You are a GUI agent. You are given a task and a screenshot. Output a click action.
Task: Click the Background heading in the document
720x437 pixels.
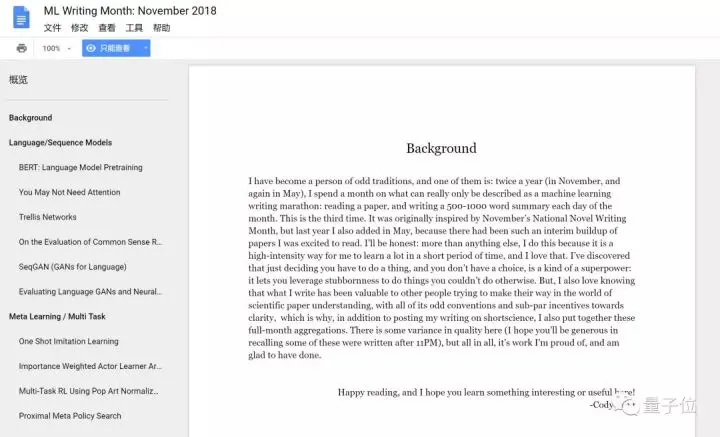pos(441,148)
